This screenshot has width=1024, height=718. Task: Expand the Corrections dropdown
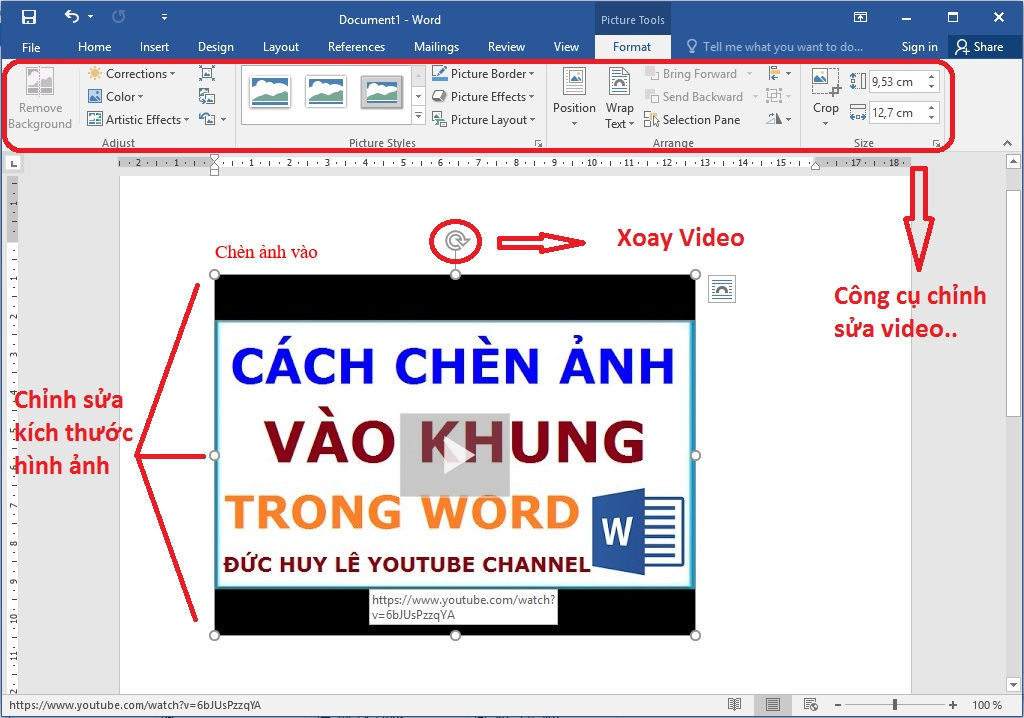tap(131, 74)
